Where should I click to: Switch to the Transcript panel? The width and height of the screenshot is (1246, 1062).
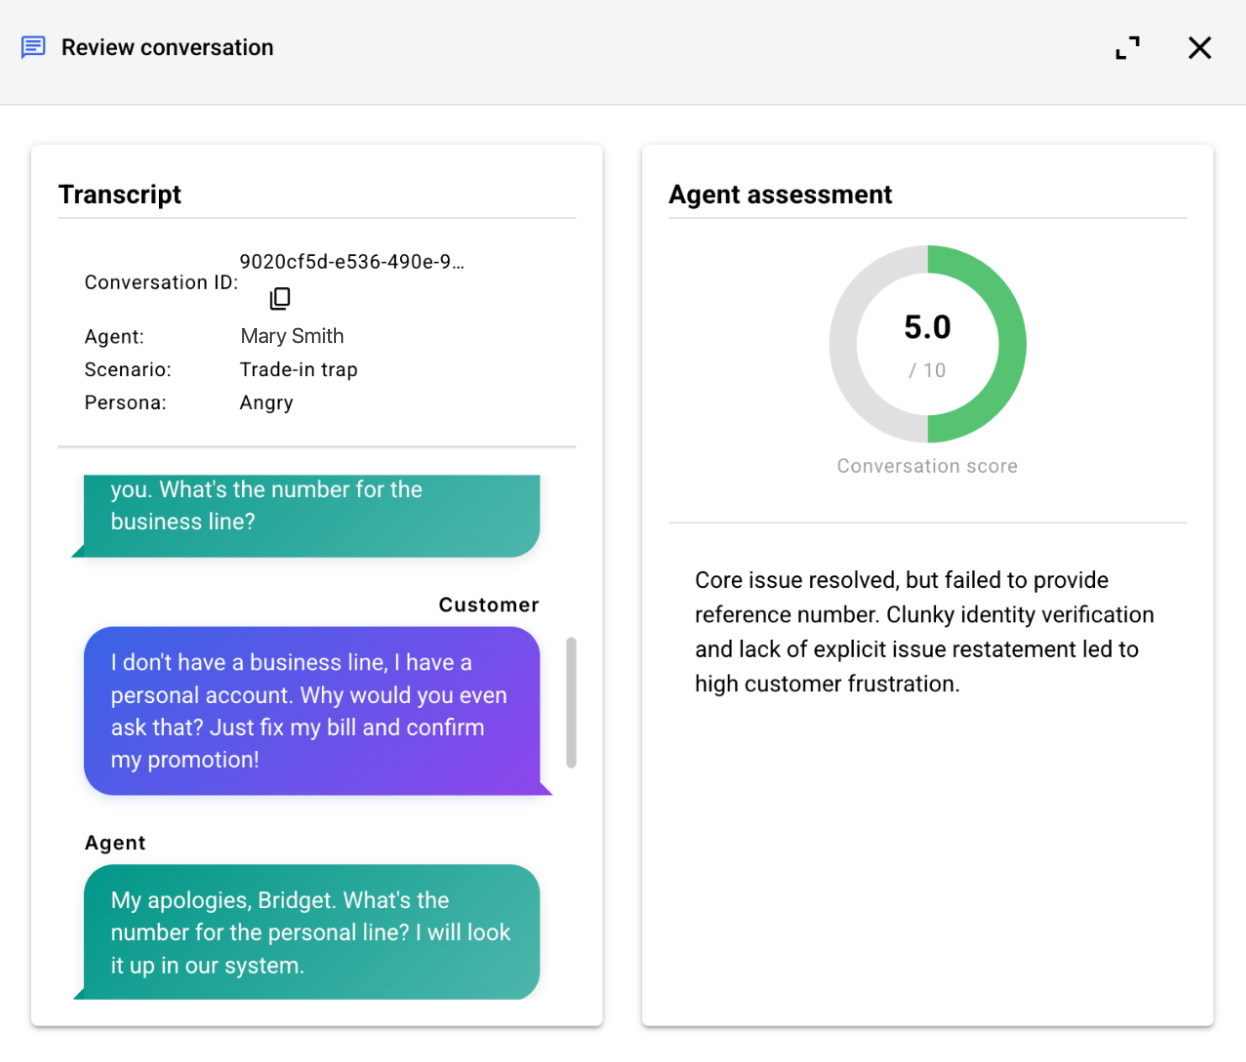pos(120,194)
